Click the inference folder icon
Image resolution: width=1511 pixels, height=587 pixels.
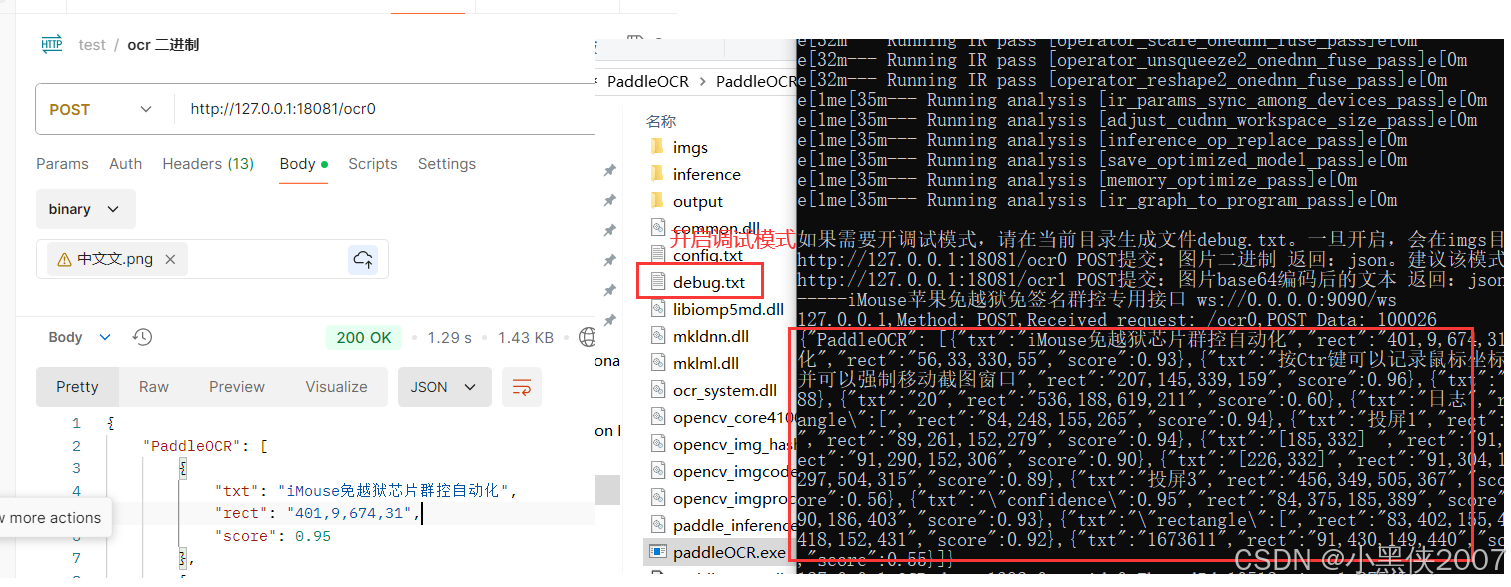pyautogui.click(x=657, y=174)
